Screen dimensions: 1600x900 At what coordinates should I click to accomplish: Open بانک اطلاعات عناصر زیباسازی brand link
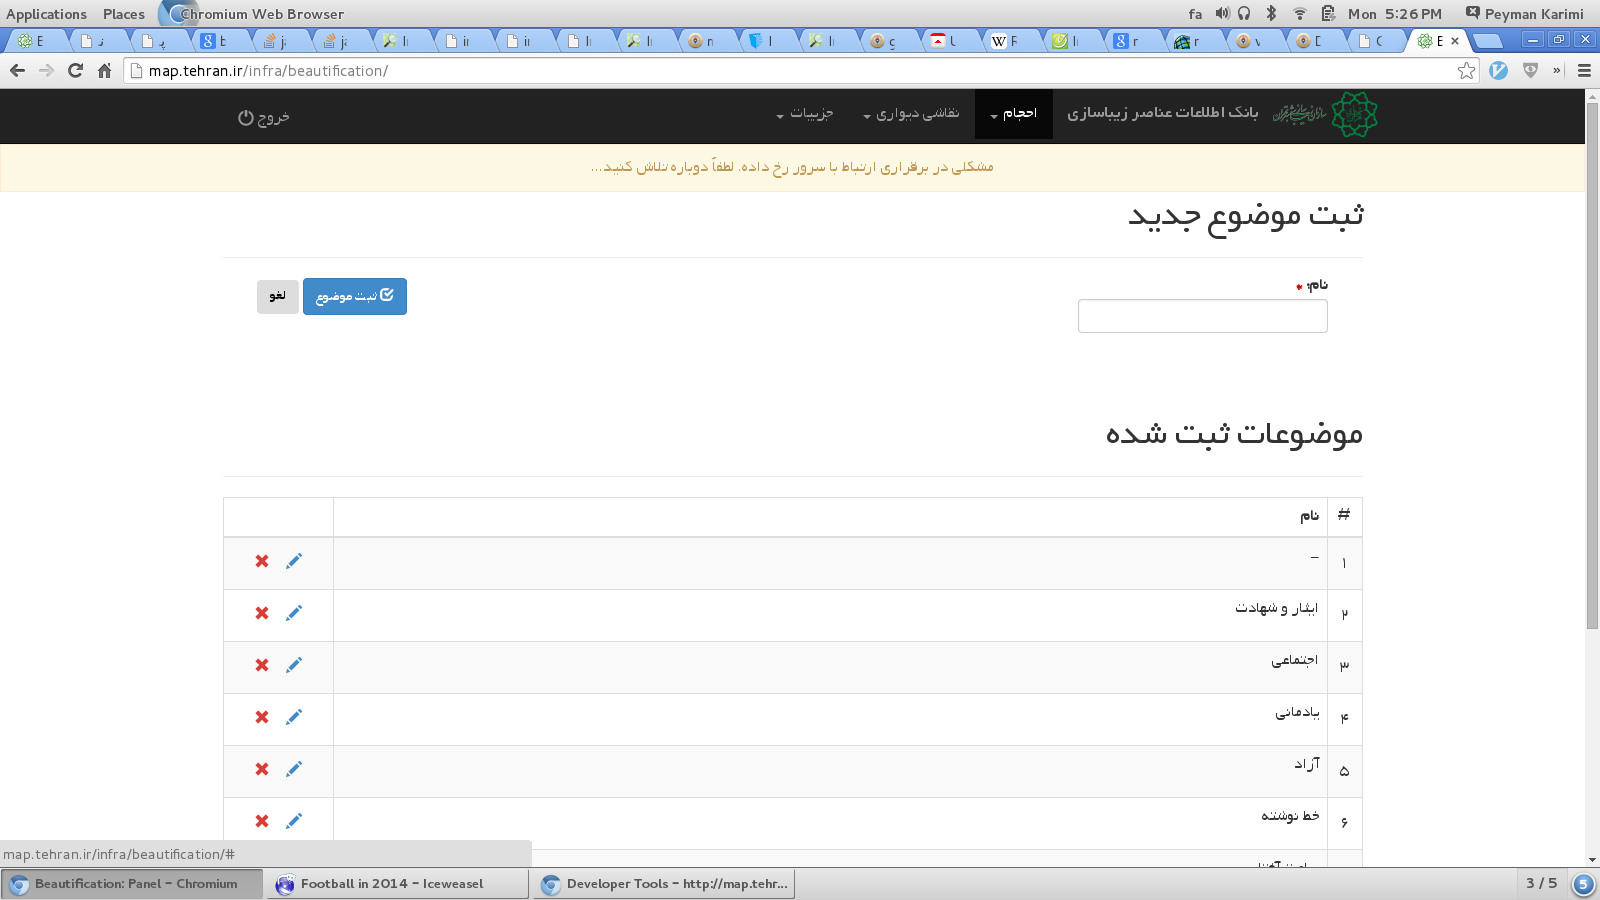point(1162,113)
